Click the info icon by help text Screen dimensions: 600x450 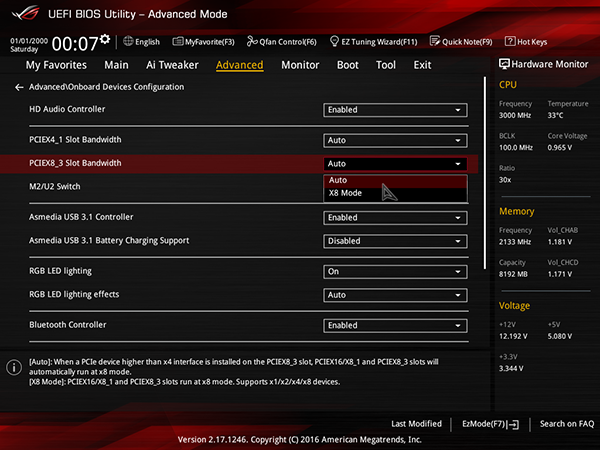tap(14, 367)
